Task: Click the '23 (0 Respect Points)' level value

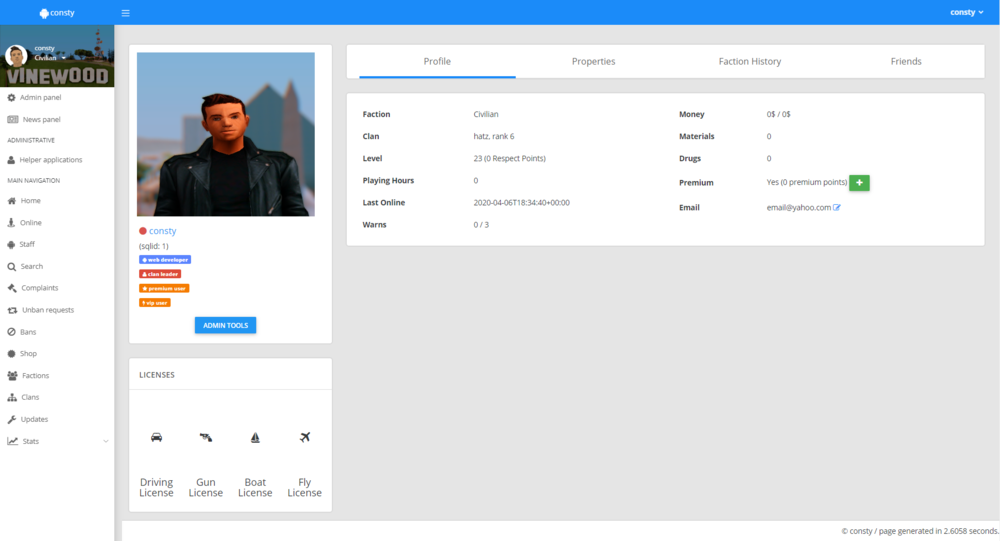Action: (x=510, y=158)
